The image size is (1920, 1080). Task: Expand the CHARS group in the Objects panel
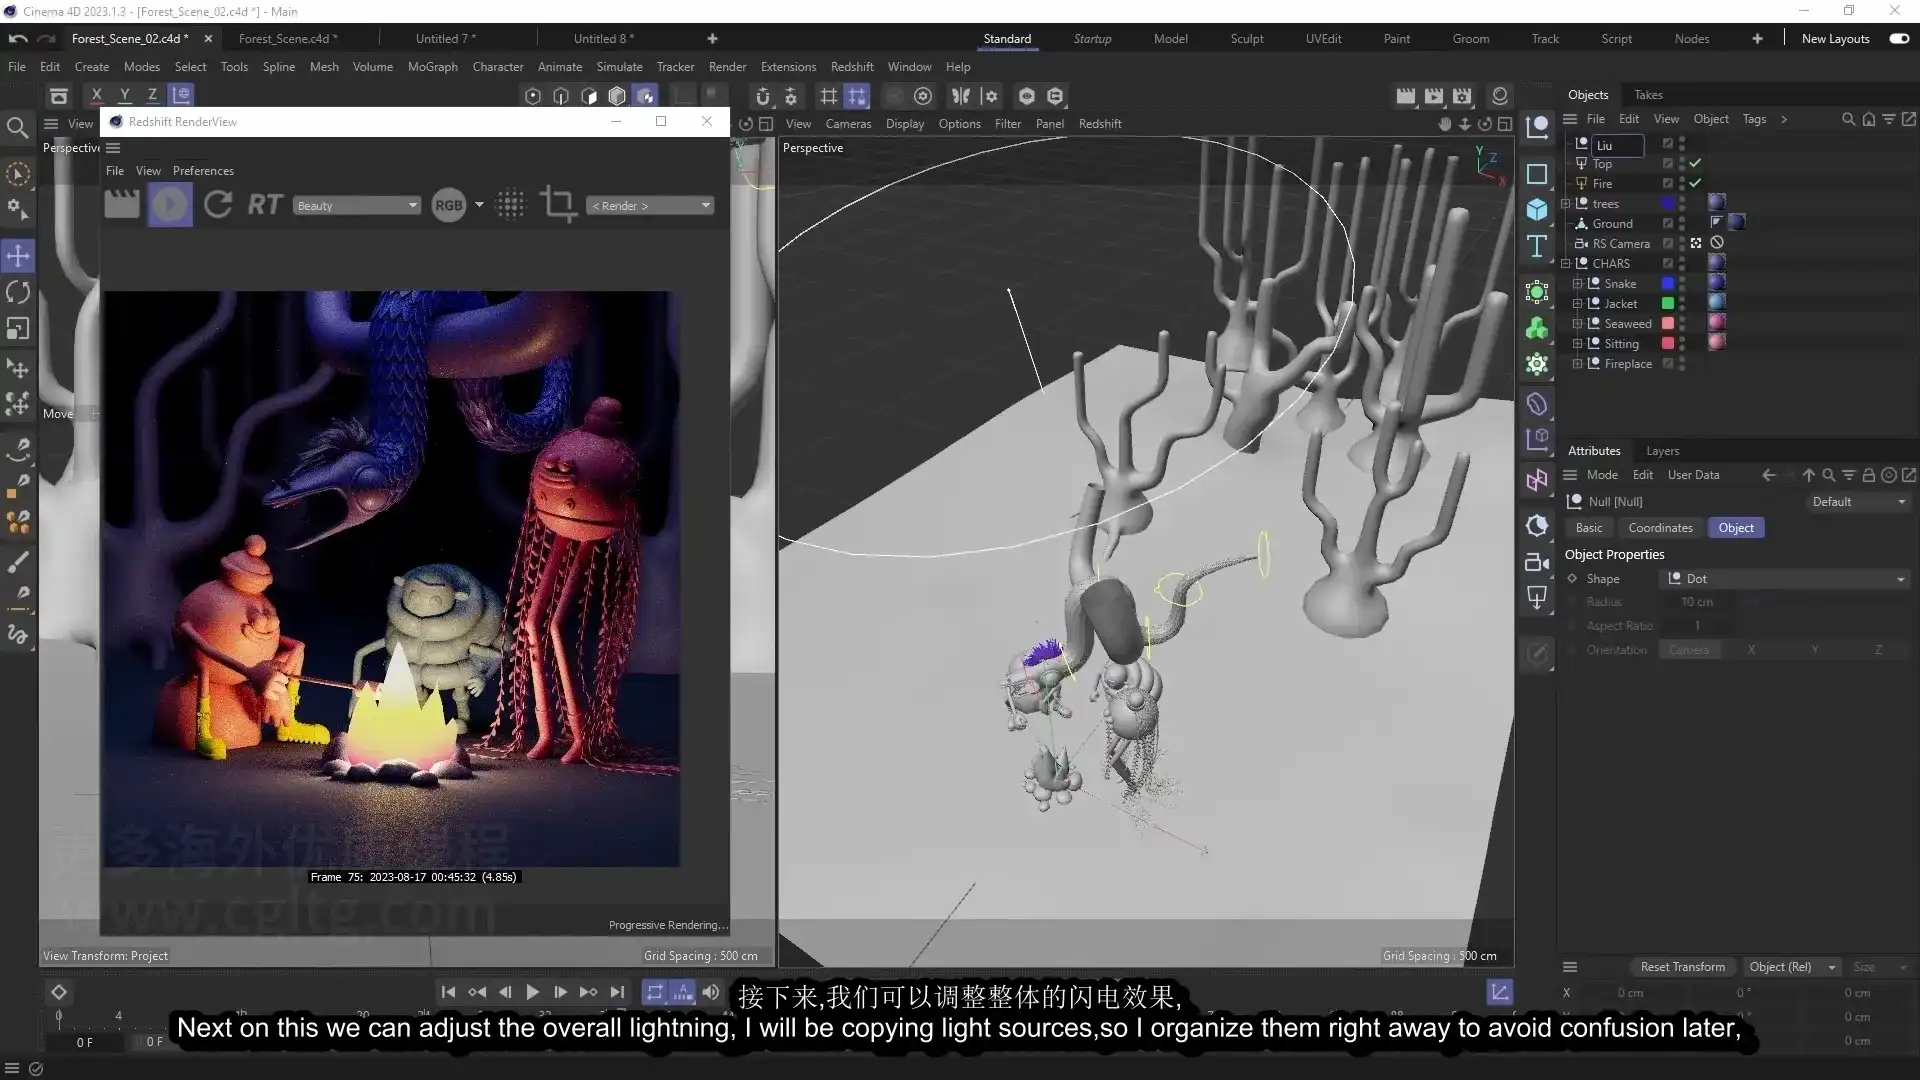click(1565, 263)
